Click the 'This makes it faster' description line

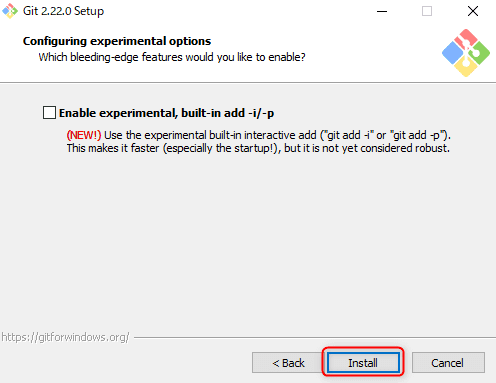(258, 148)
